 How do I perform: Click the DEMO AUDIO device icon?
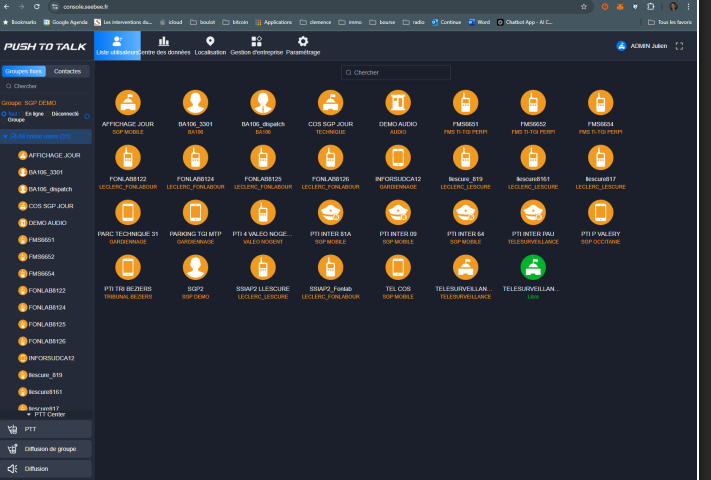click(398, 103)
